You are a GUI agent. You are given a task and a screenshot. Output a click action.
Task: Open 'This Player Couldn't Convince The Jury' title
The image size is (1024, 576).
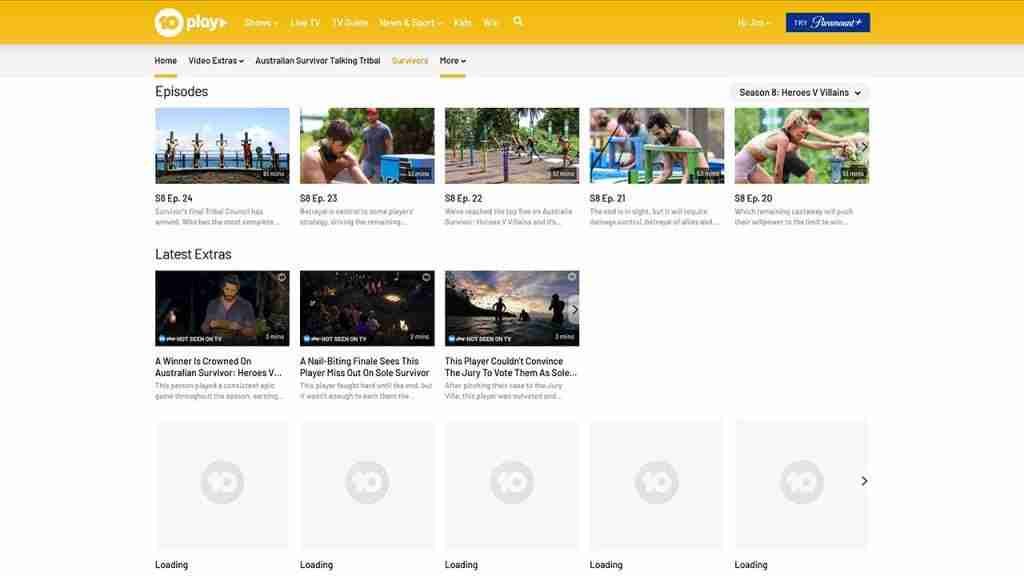click(x=511, y=367)
